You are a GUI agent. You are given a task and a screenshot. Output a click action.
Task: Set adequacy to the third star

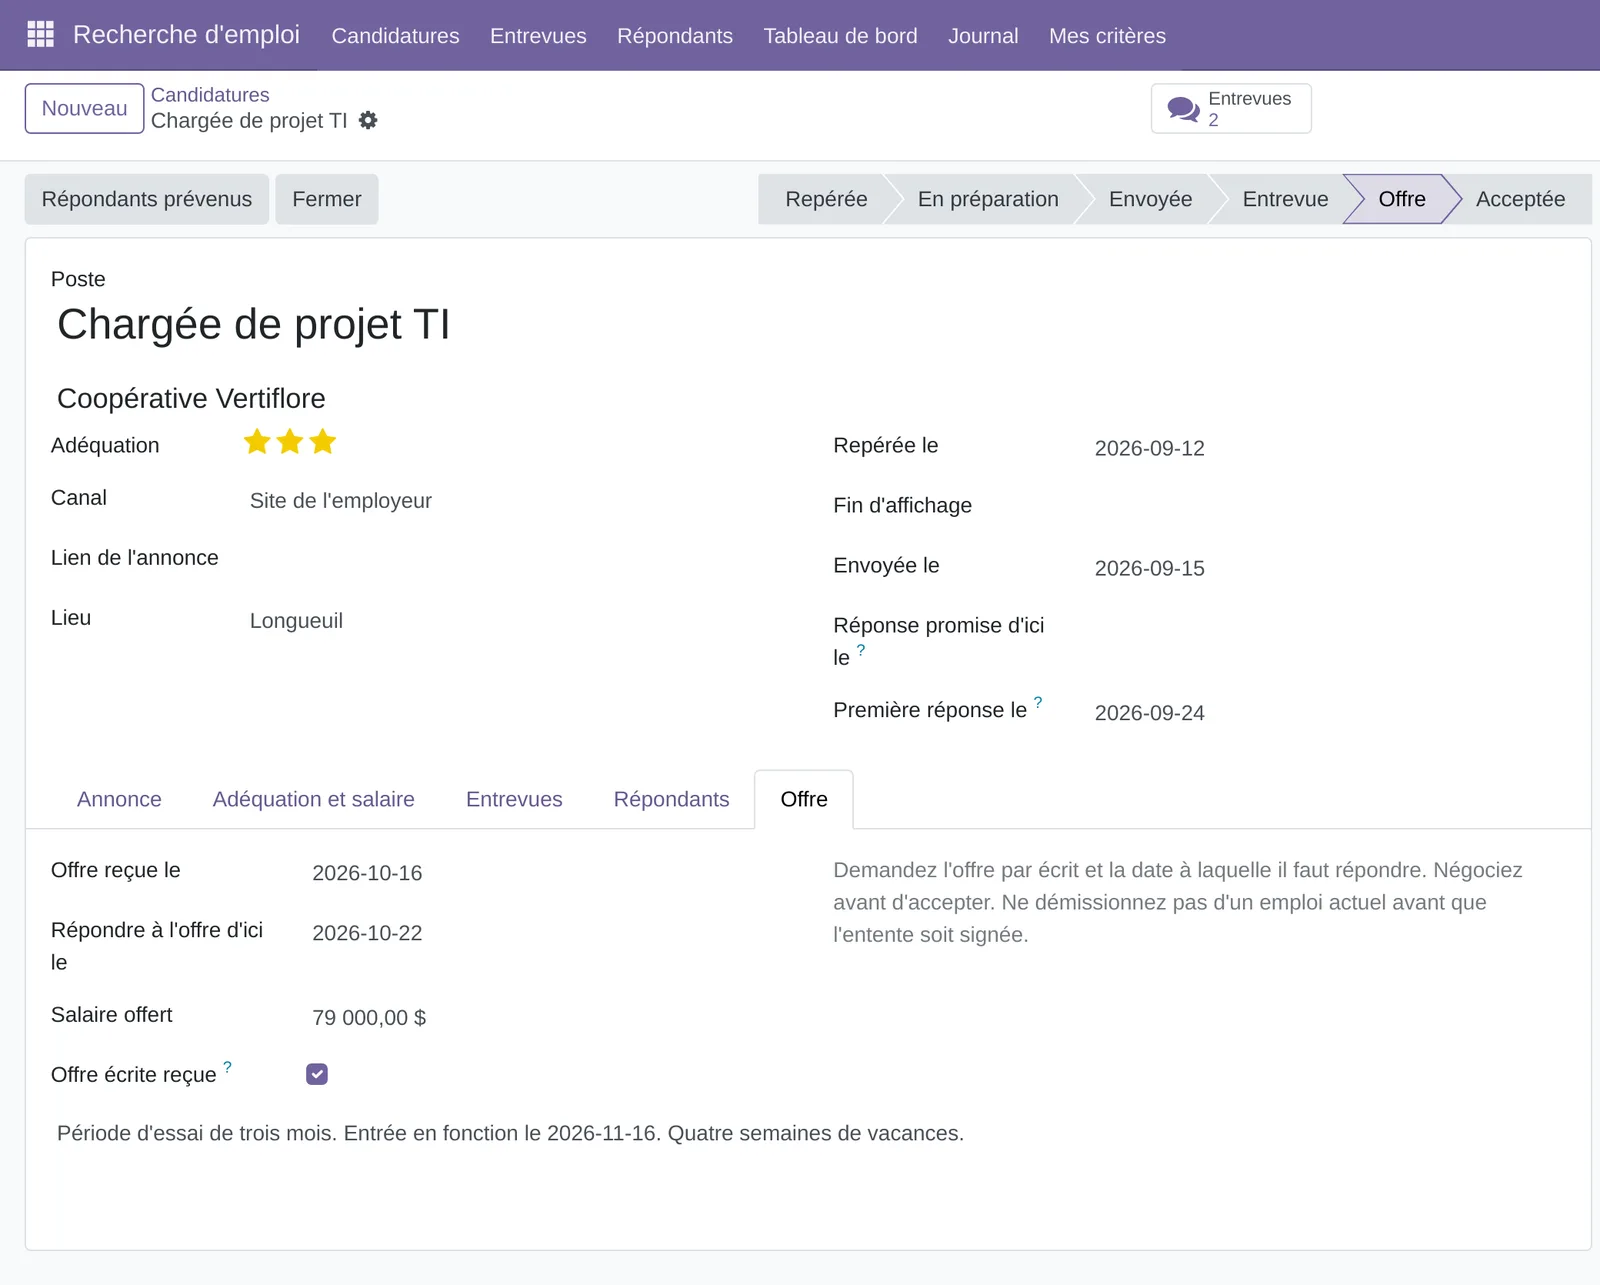click(322, 442)
